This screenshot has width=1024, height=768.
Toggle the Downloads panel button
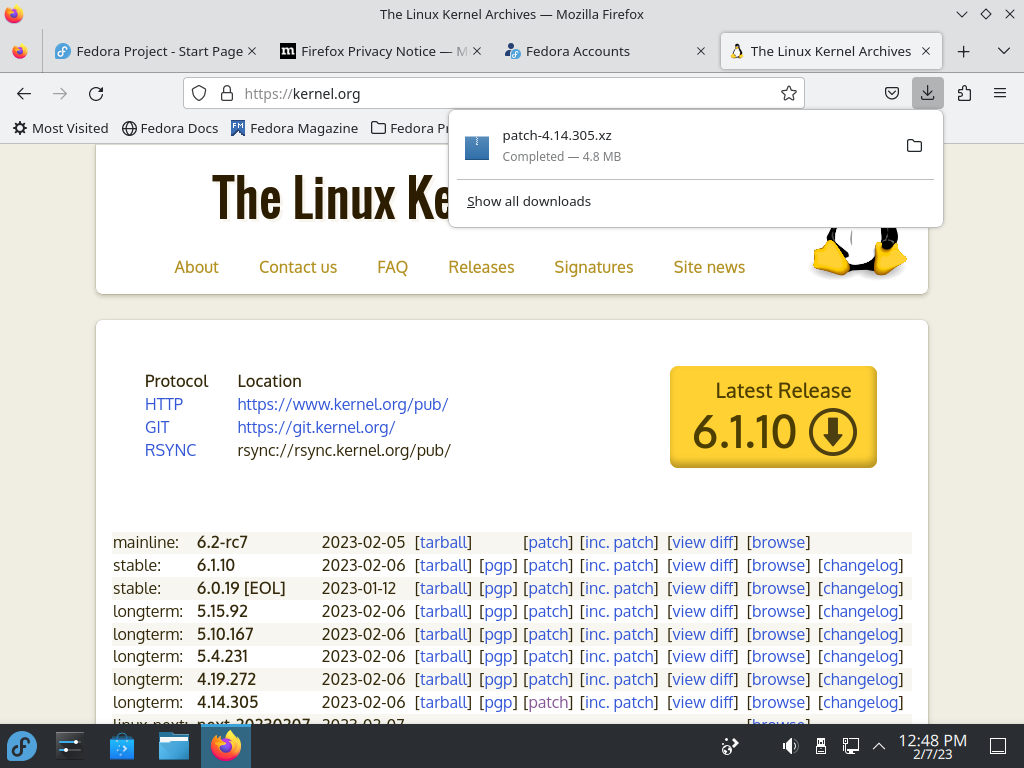927,93
